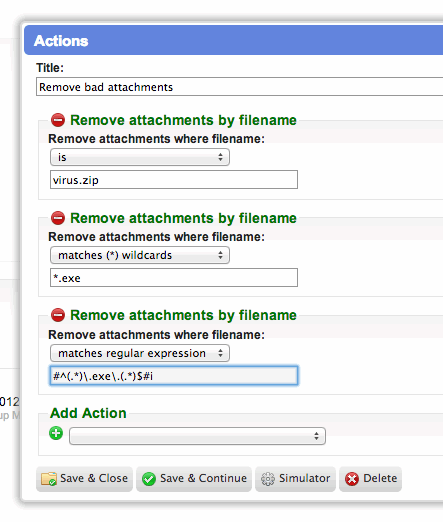The width and height of the screenshot is (443, 522).
Task: Click the green plus add action icon
Action: point(56,433)
